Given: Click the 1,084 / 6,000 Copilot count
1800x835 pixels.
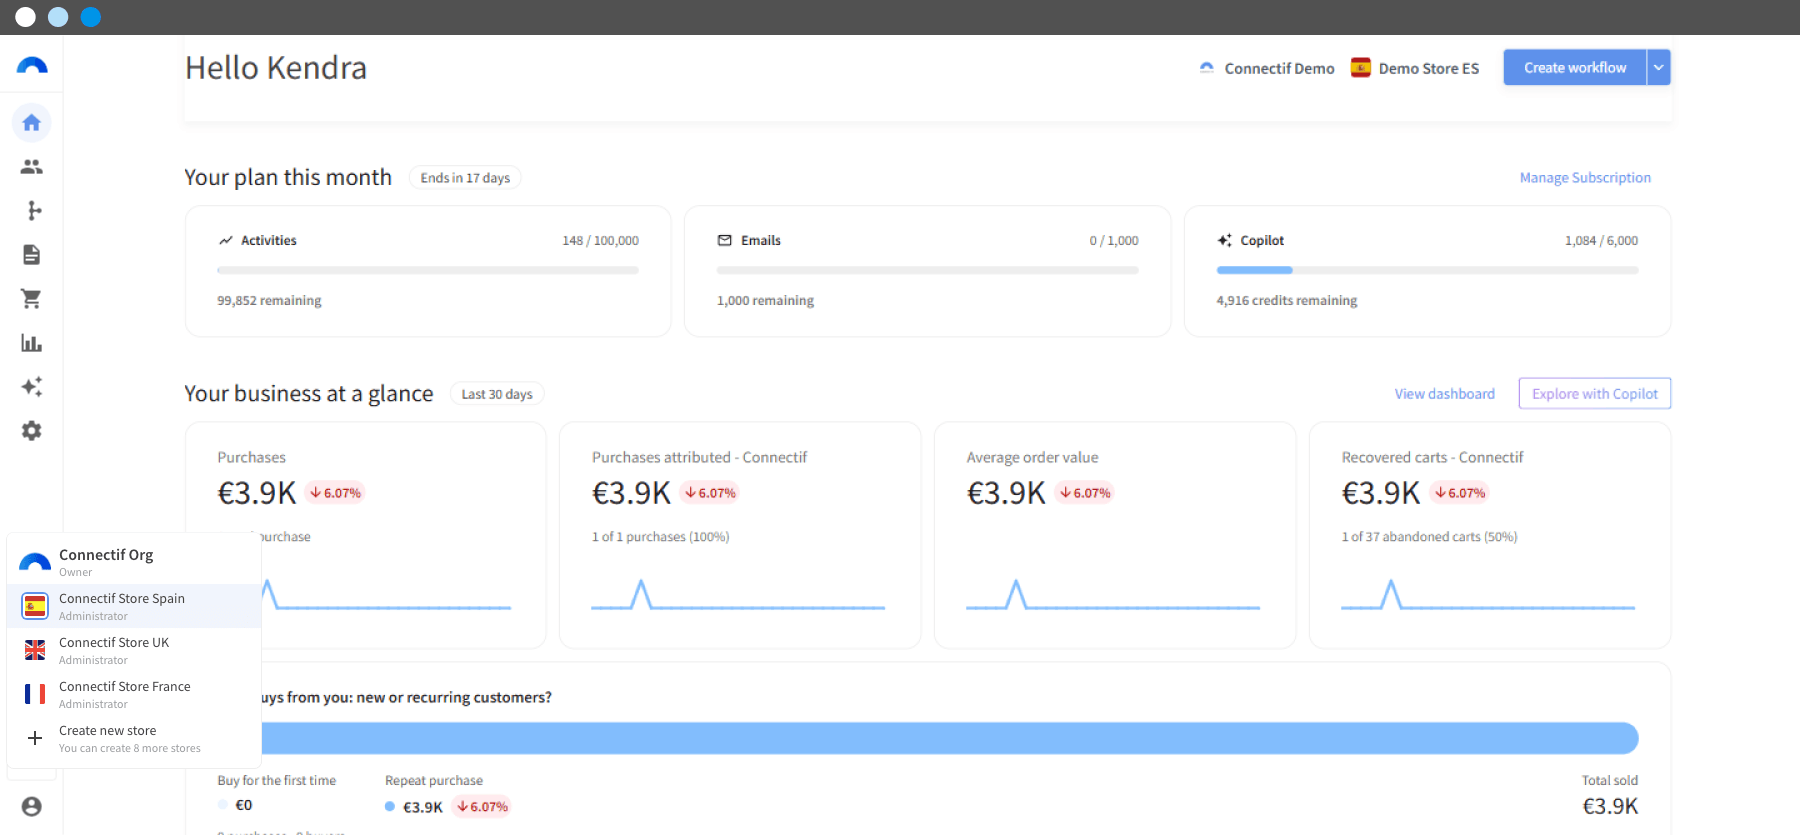Looking at the screenshot, I should (1601, 241).
